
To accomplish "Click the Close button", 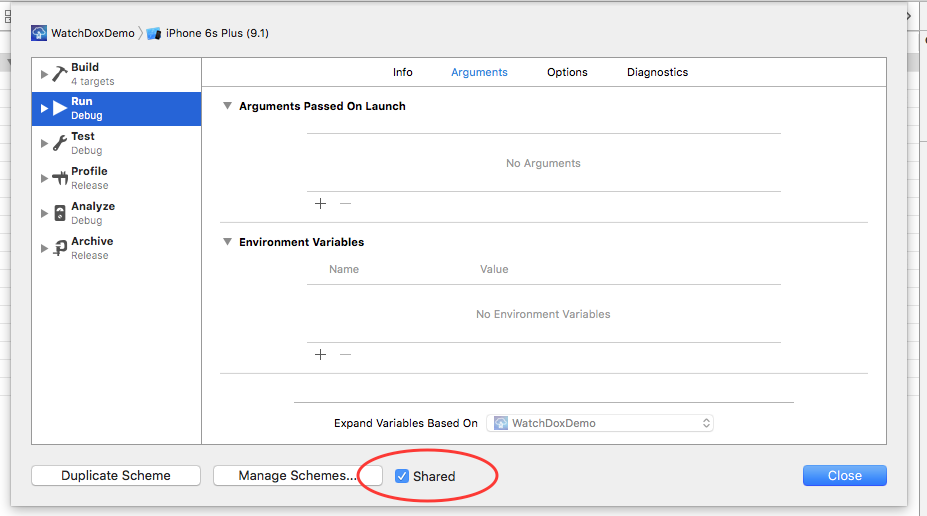I will (x=844, y=475).
